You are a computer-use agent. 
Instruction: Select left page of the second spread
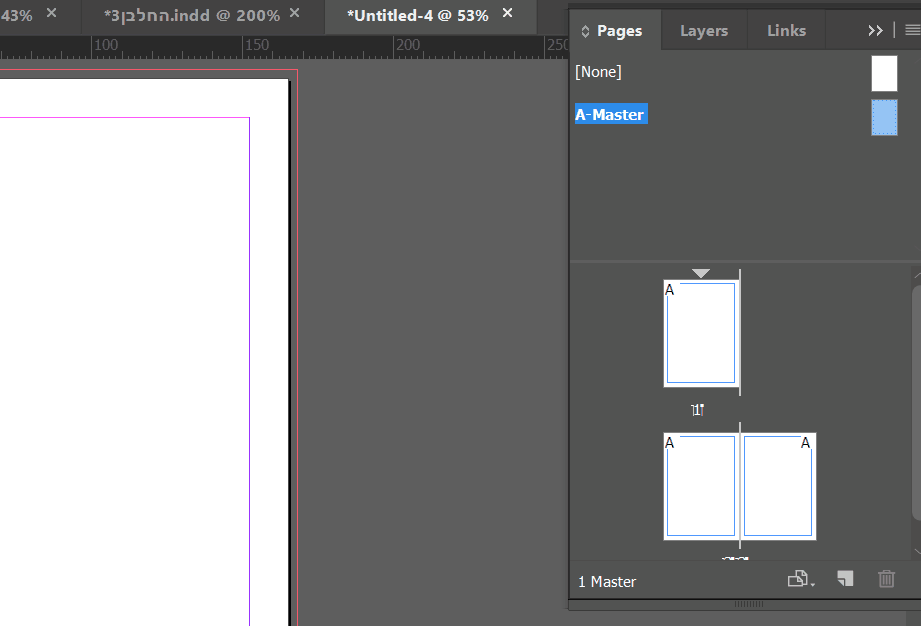point(701,486)
